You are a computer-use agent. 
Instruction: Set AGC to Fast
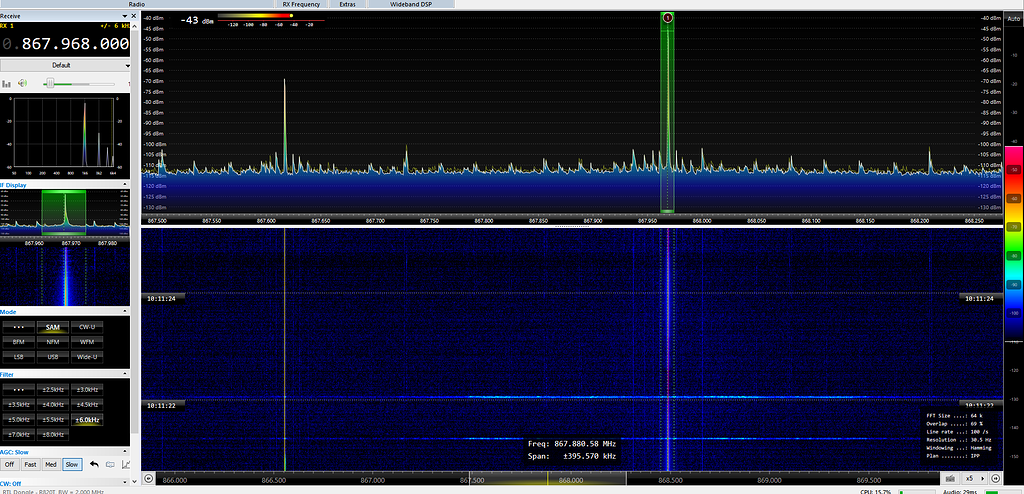pos(30,464)
